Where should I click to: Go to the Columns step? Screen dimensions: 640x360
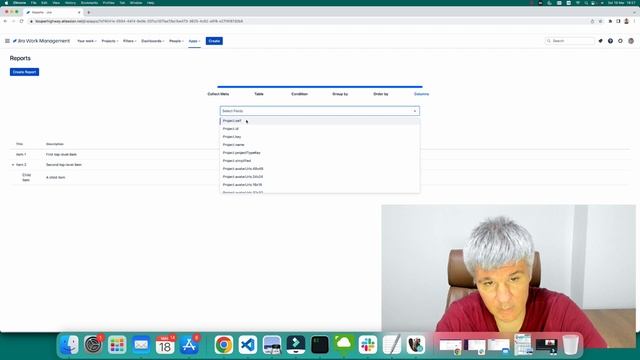pyautogui.click(x=421, y=94)
